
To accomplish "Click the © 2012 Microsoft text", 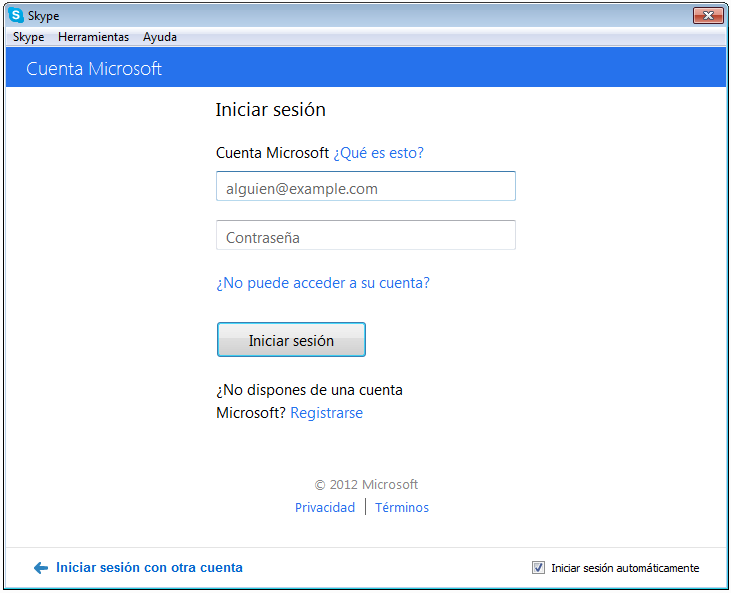I will (x=366, y=485).
